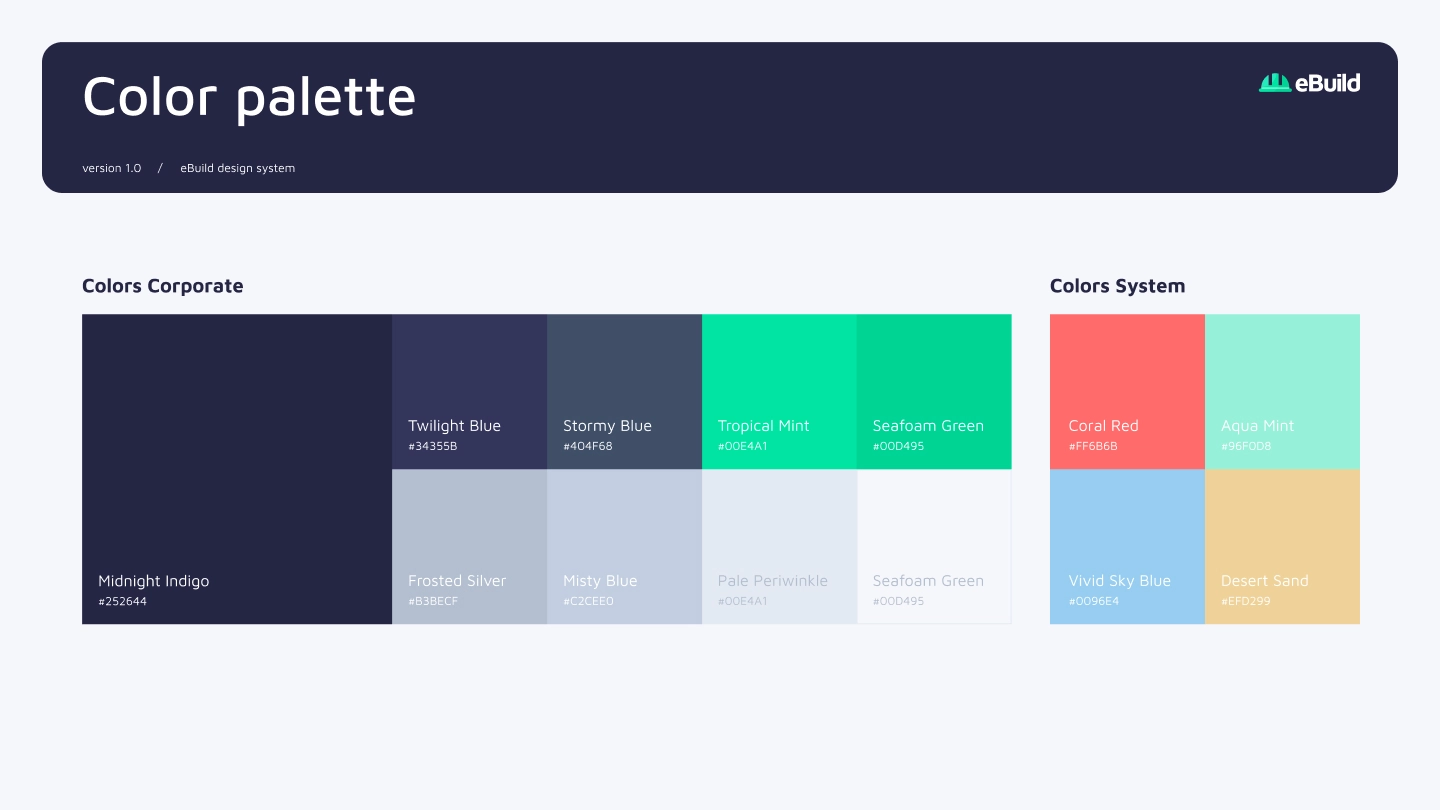Click the white swatch in the bottom row
This screenshot has height=810, width=1440.
pos(934,546)
